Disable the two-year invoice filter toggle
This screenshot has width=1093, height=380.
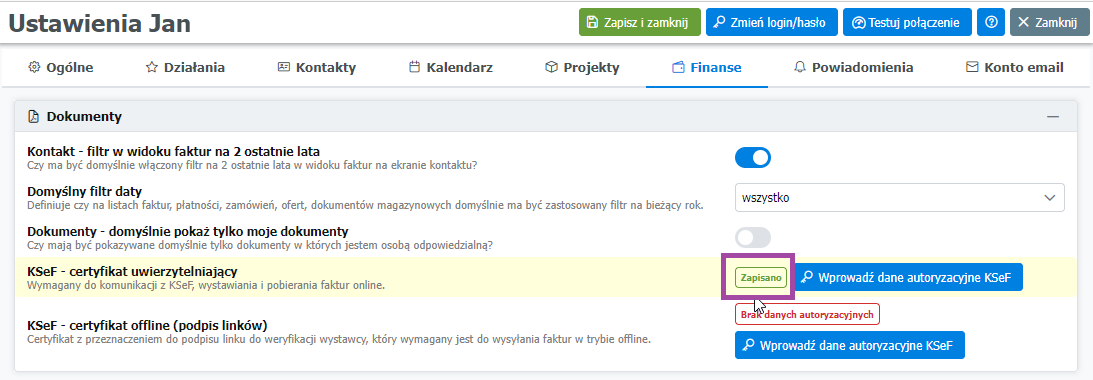(753, 158)
